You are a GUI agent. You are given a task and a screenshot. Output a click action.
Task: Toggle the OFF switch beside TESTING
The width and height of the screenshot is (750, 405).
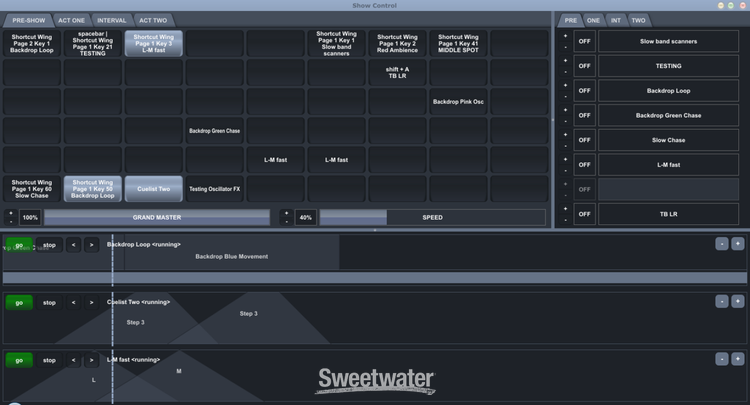pos(584,66)
